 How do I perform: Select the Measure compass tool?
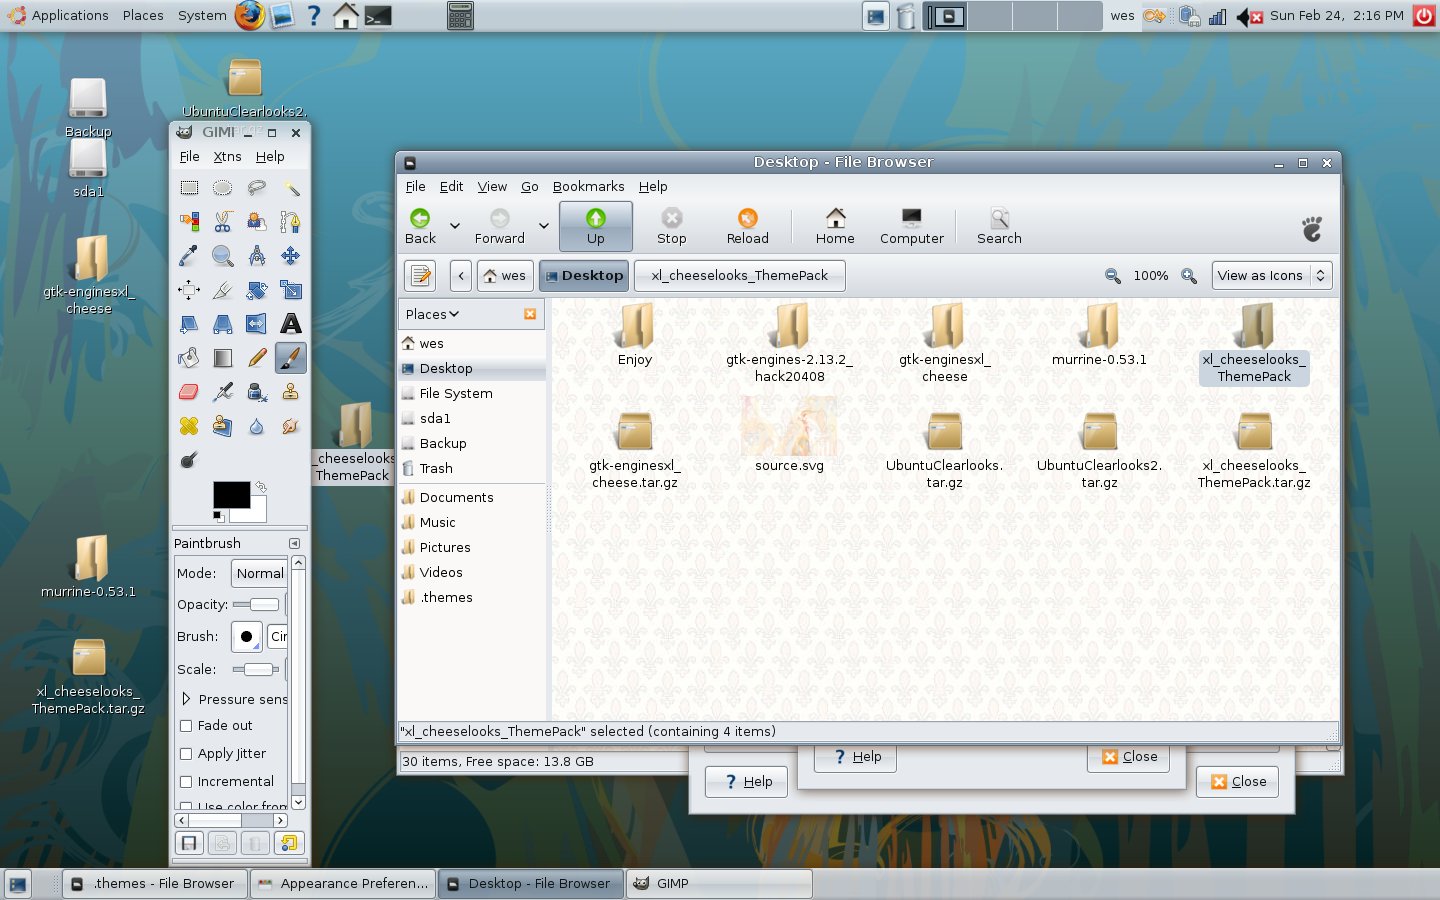(257, 256)
